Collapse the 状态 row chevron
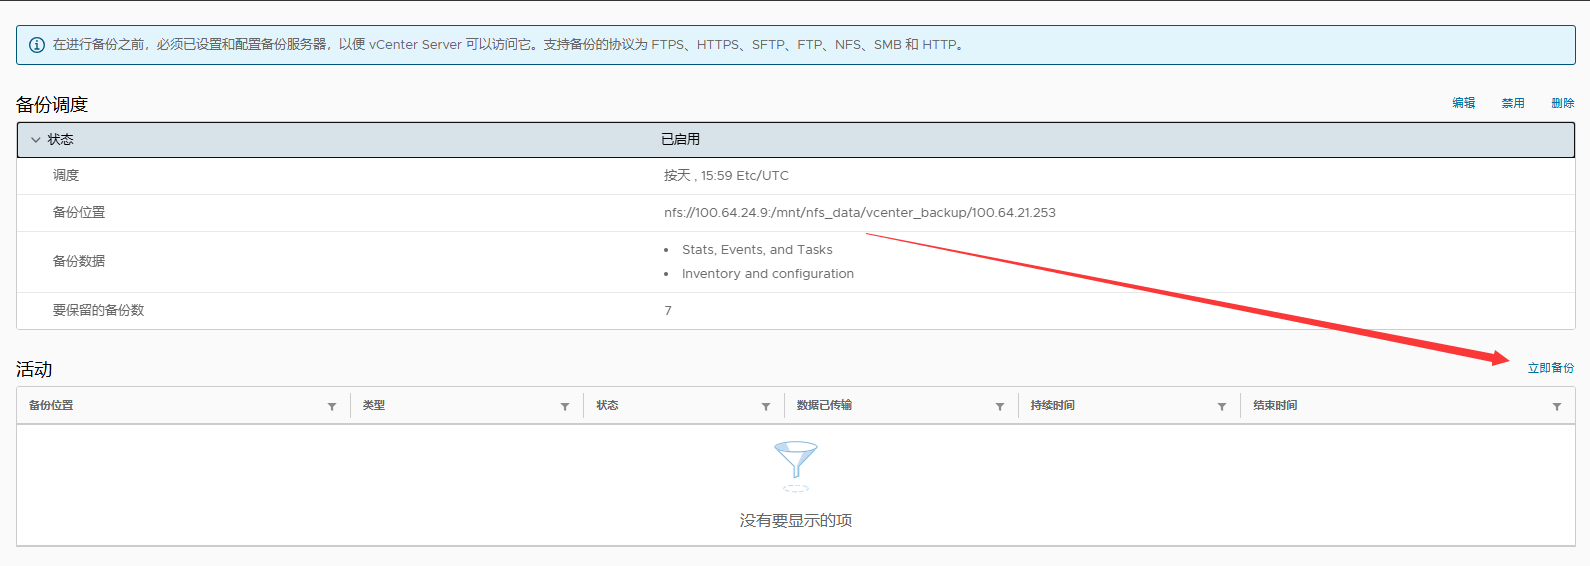This screenshot has height=566, width=1590. pyautogui.click(x=36, y=140)
